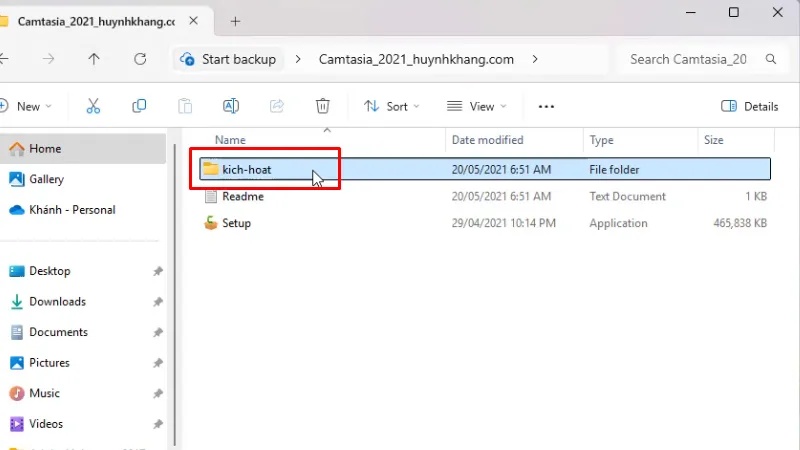Go up one folder level arrow

coord(94,59)
